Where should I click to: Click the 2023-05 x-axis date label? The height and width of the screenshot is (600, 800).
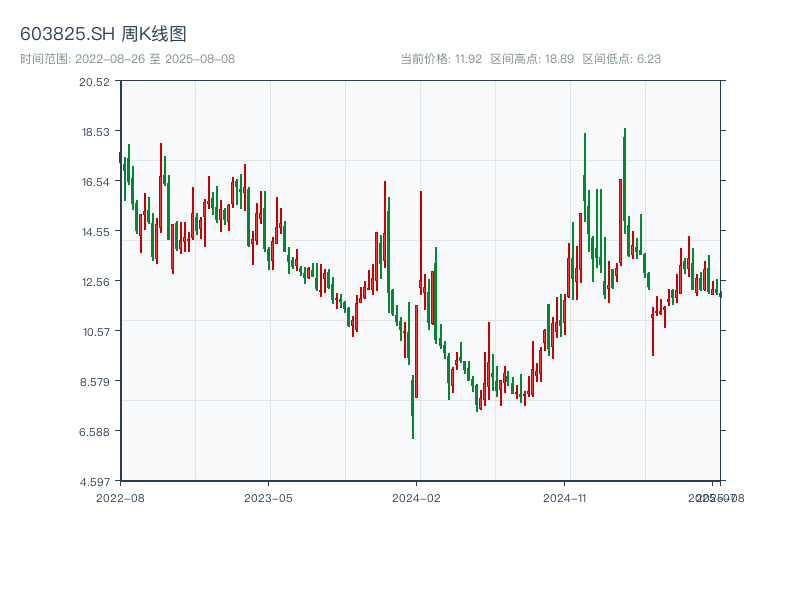tap(268, 497)
